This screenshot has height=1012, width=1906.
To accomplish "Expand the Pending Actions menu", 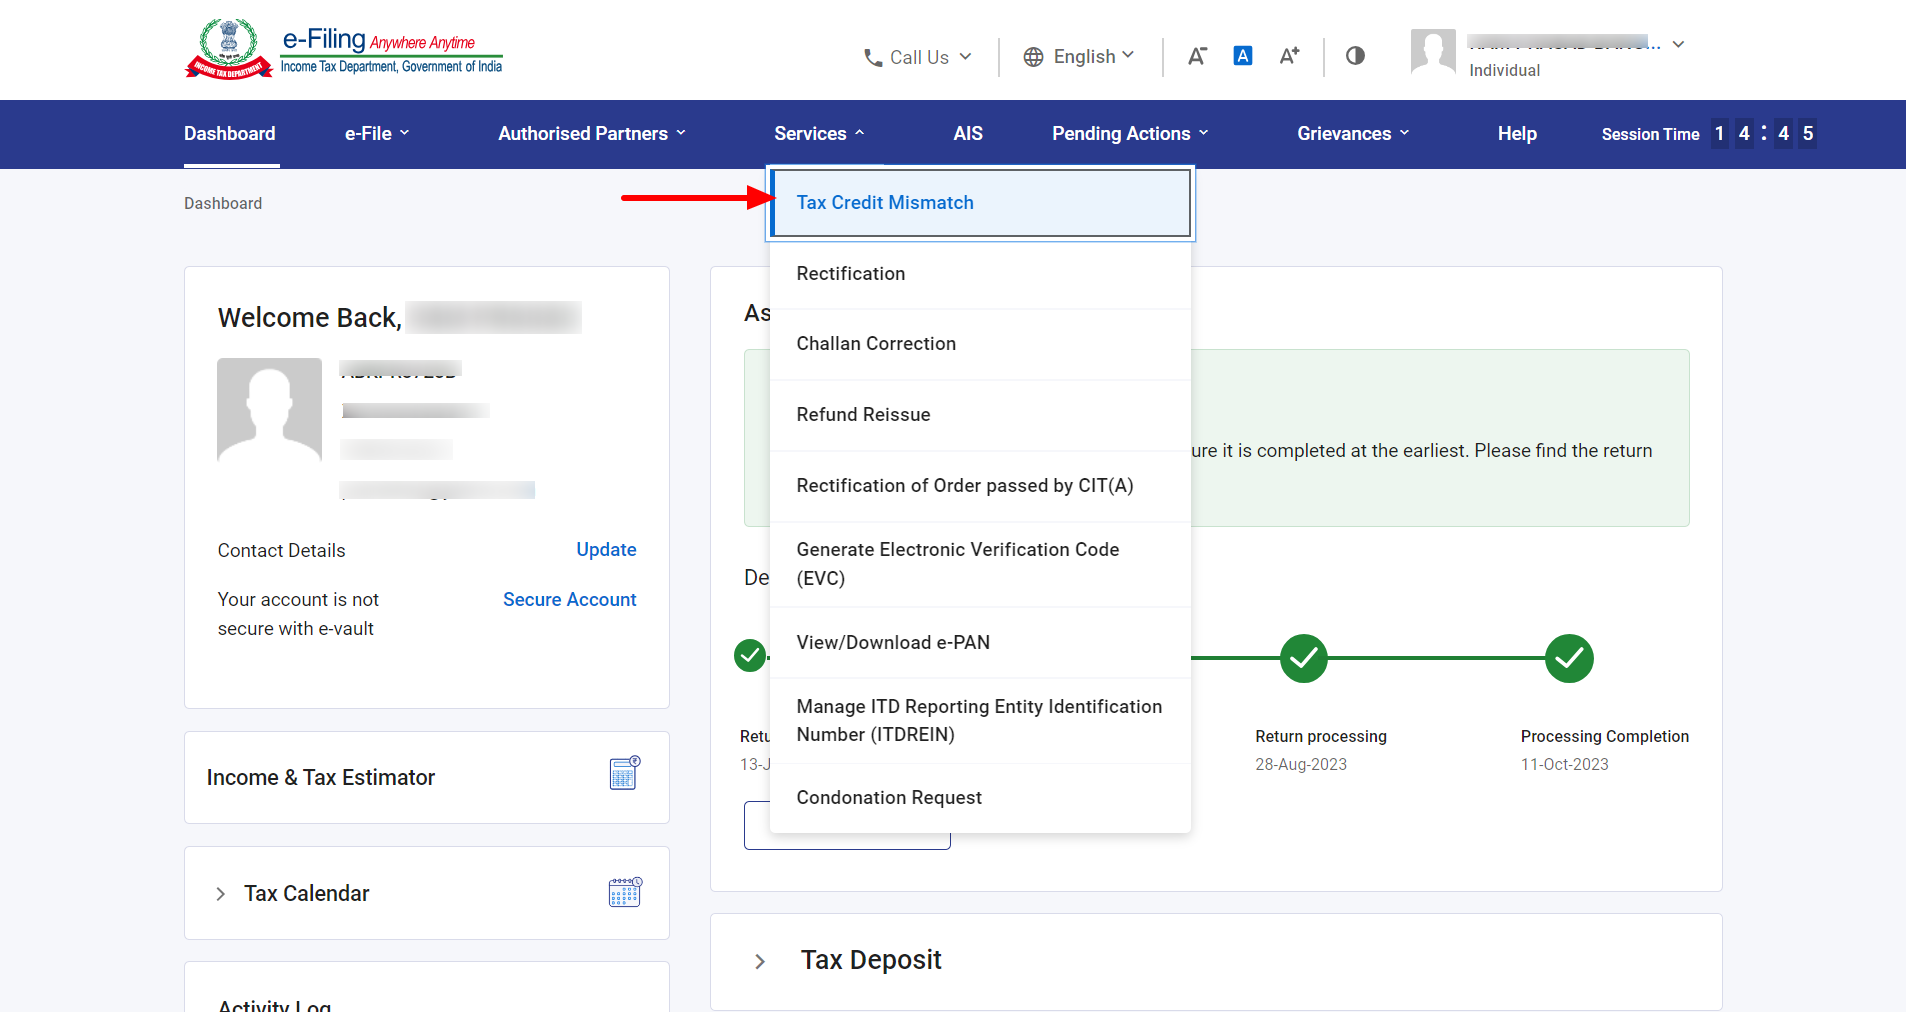I will point(1130,133).
